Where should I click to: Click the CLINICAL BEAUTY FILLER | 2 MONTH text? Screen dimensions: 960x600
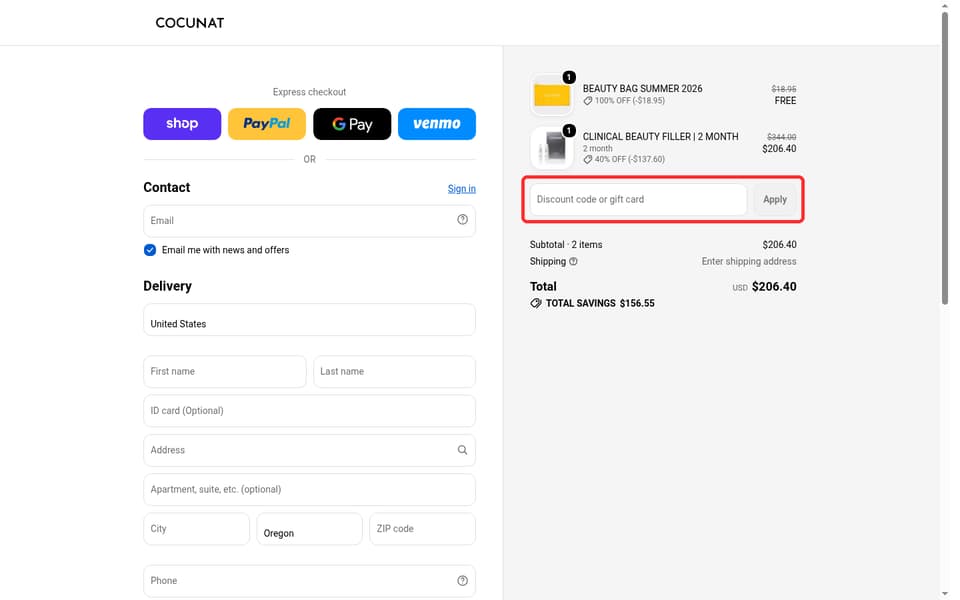click(661, 137)
